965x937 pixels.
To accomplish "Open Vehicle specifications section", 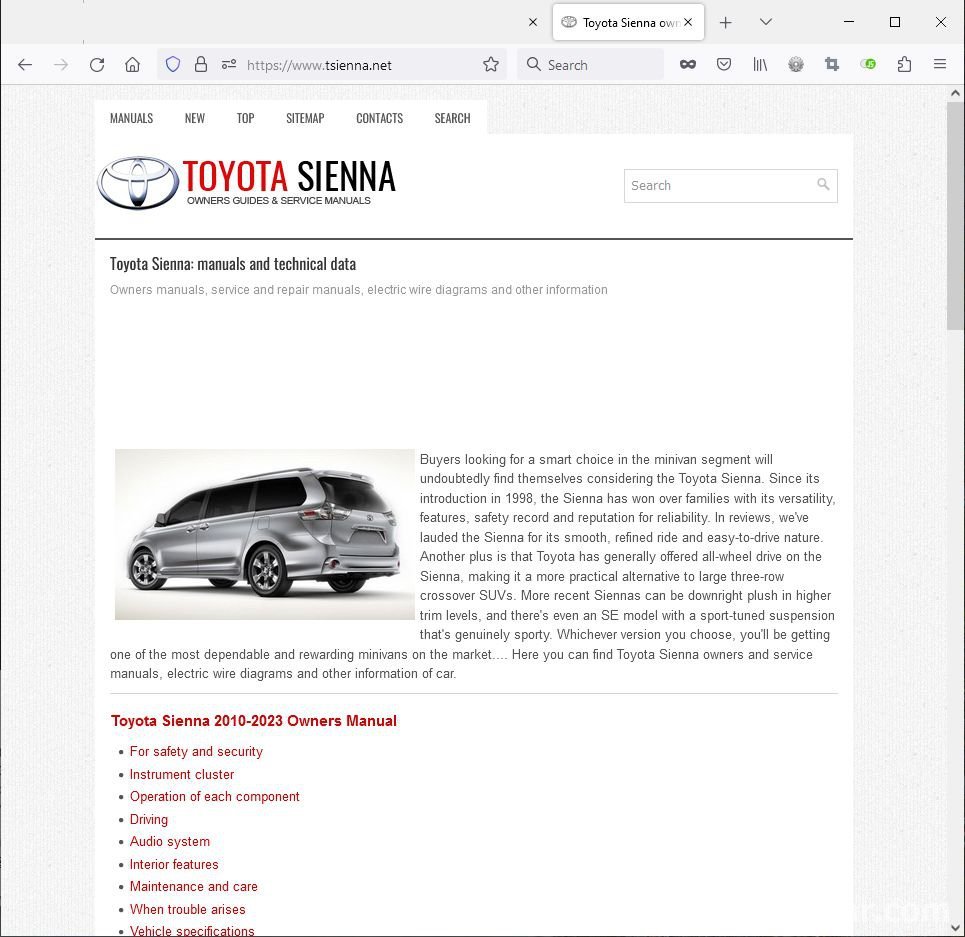I will (191, 931).
